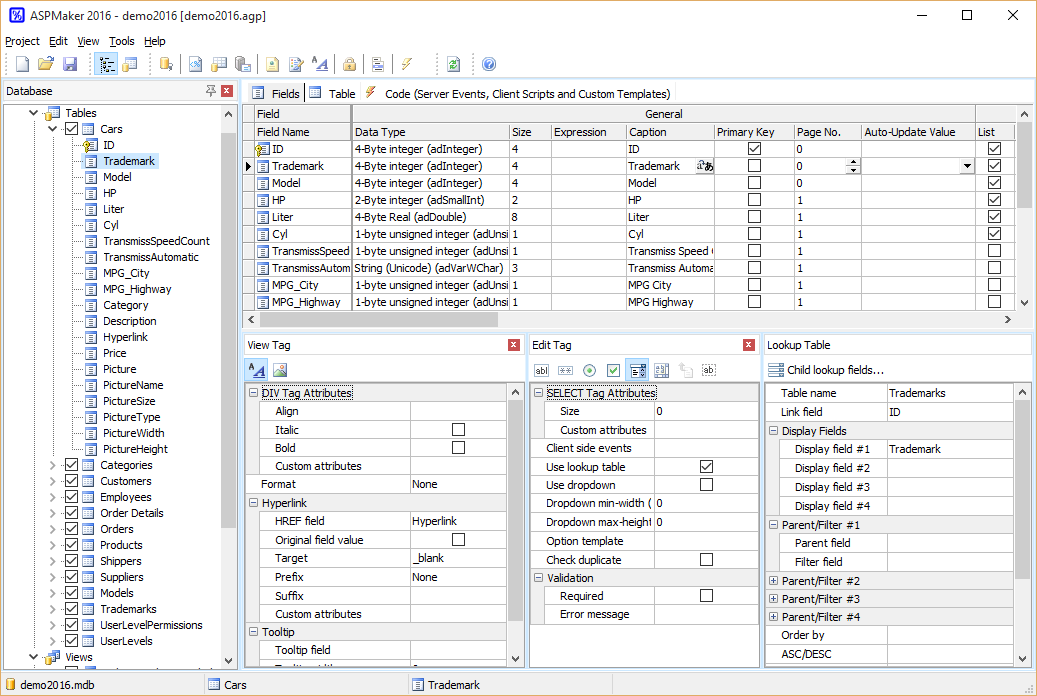Expand Parent/Filter #2 section
1037x696 pixels.
click(x=774, y=581)
